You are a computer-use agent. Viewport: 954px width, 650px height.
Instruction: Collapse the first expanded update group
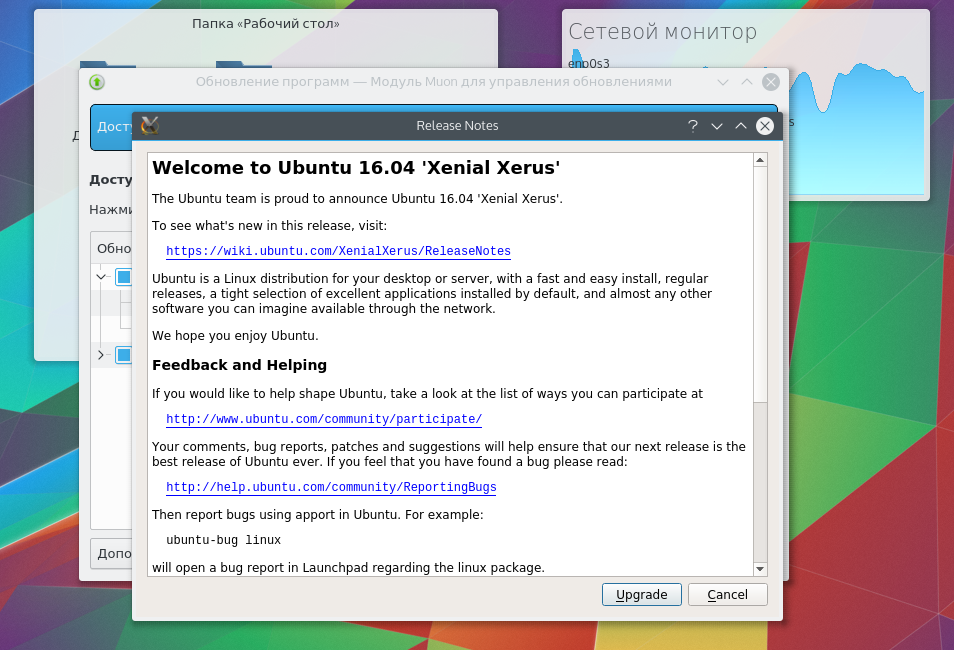pos(101,277)
